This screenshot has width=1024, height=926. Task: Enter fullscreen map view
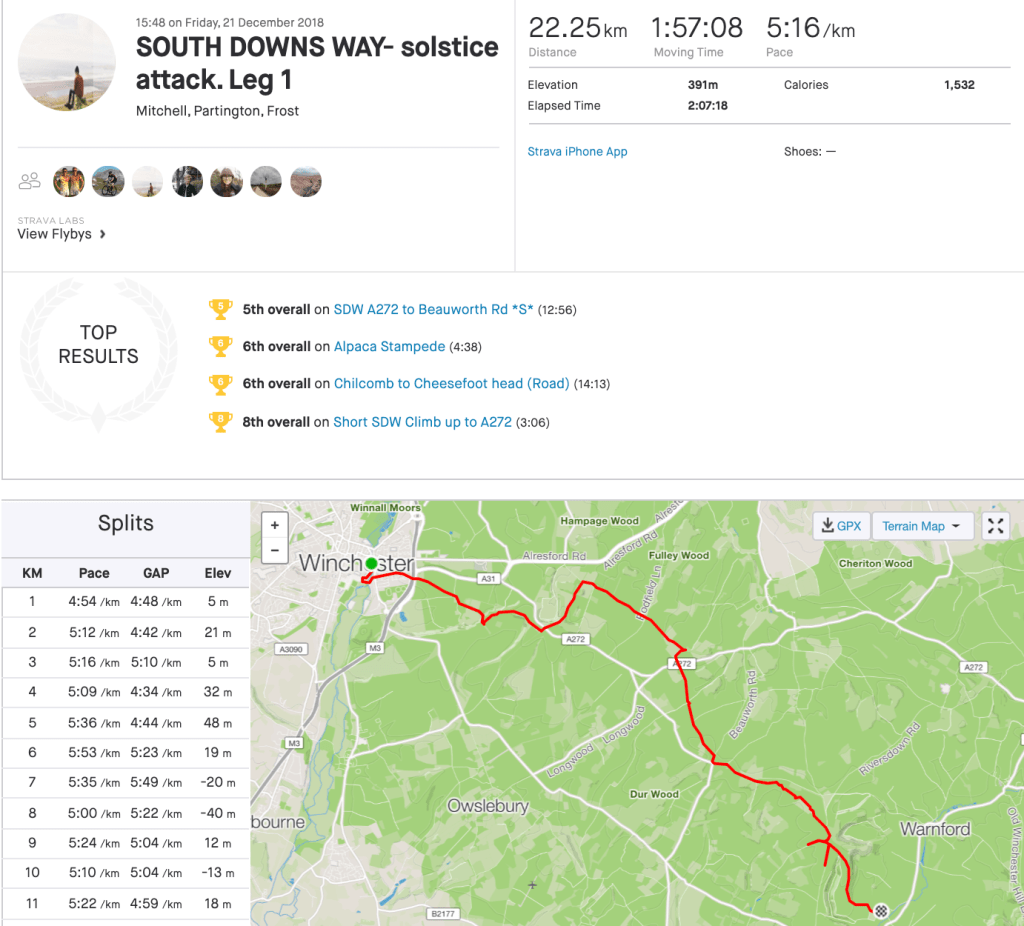995,526
